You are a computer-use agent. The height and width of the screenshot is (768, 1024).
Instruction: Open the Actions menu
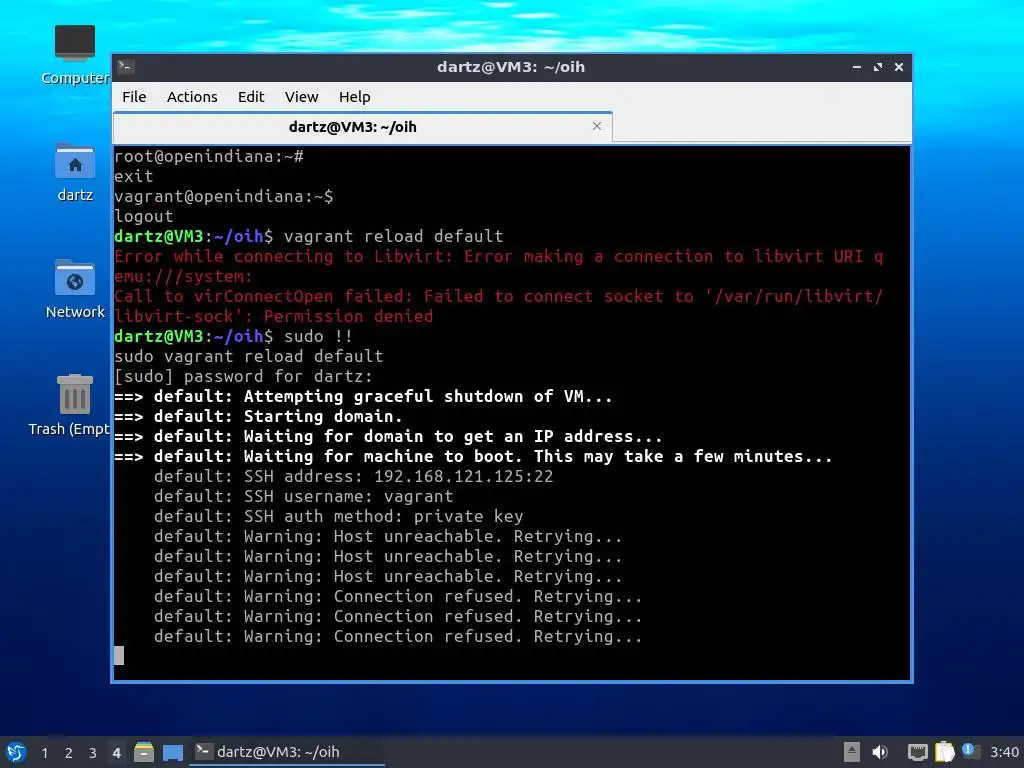click(x=192, y=97)
